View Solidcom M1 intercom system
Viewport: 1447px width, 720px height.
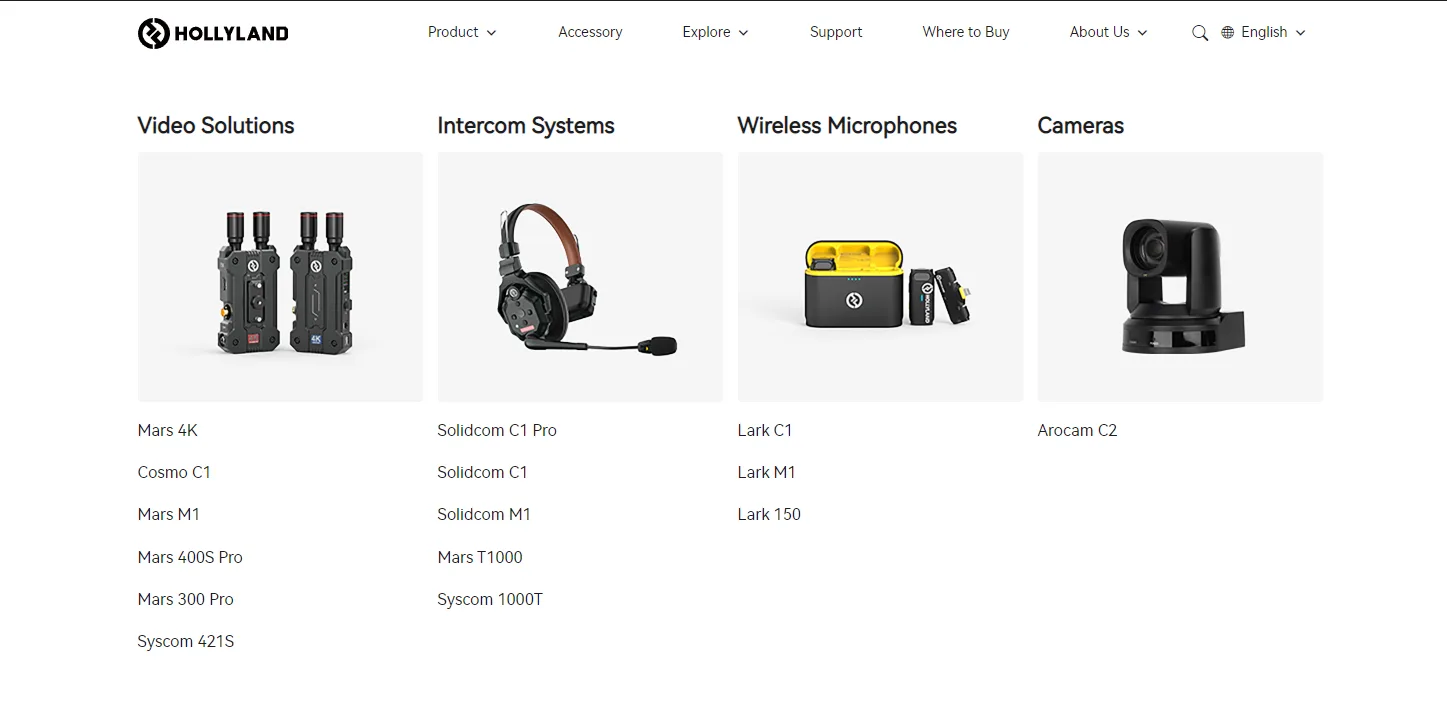(x=484, y=514)
